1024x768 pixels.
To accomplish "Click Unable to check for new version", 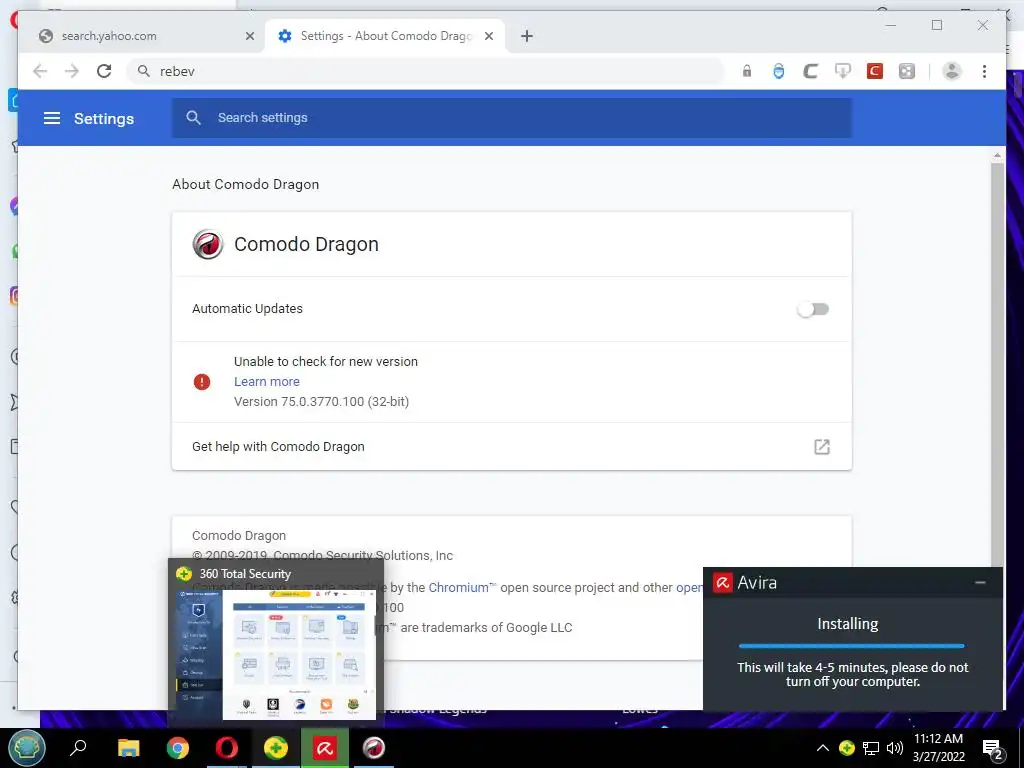I will [x=325, y=362].
